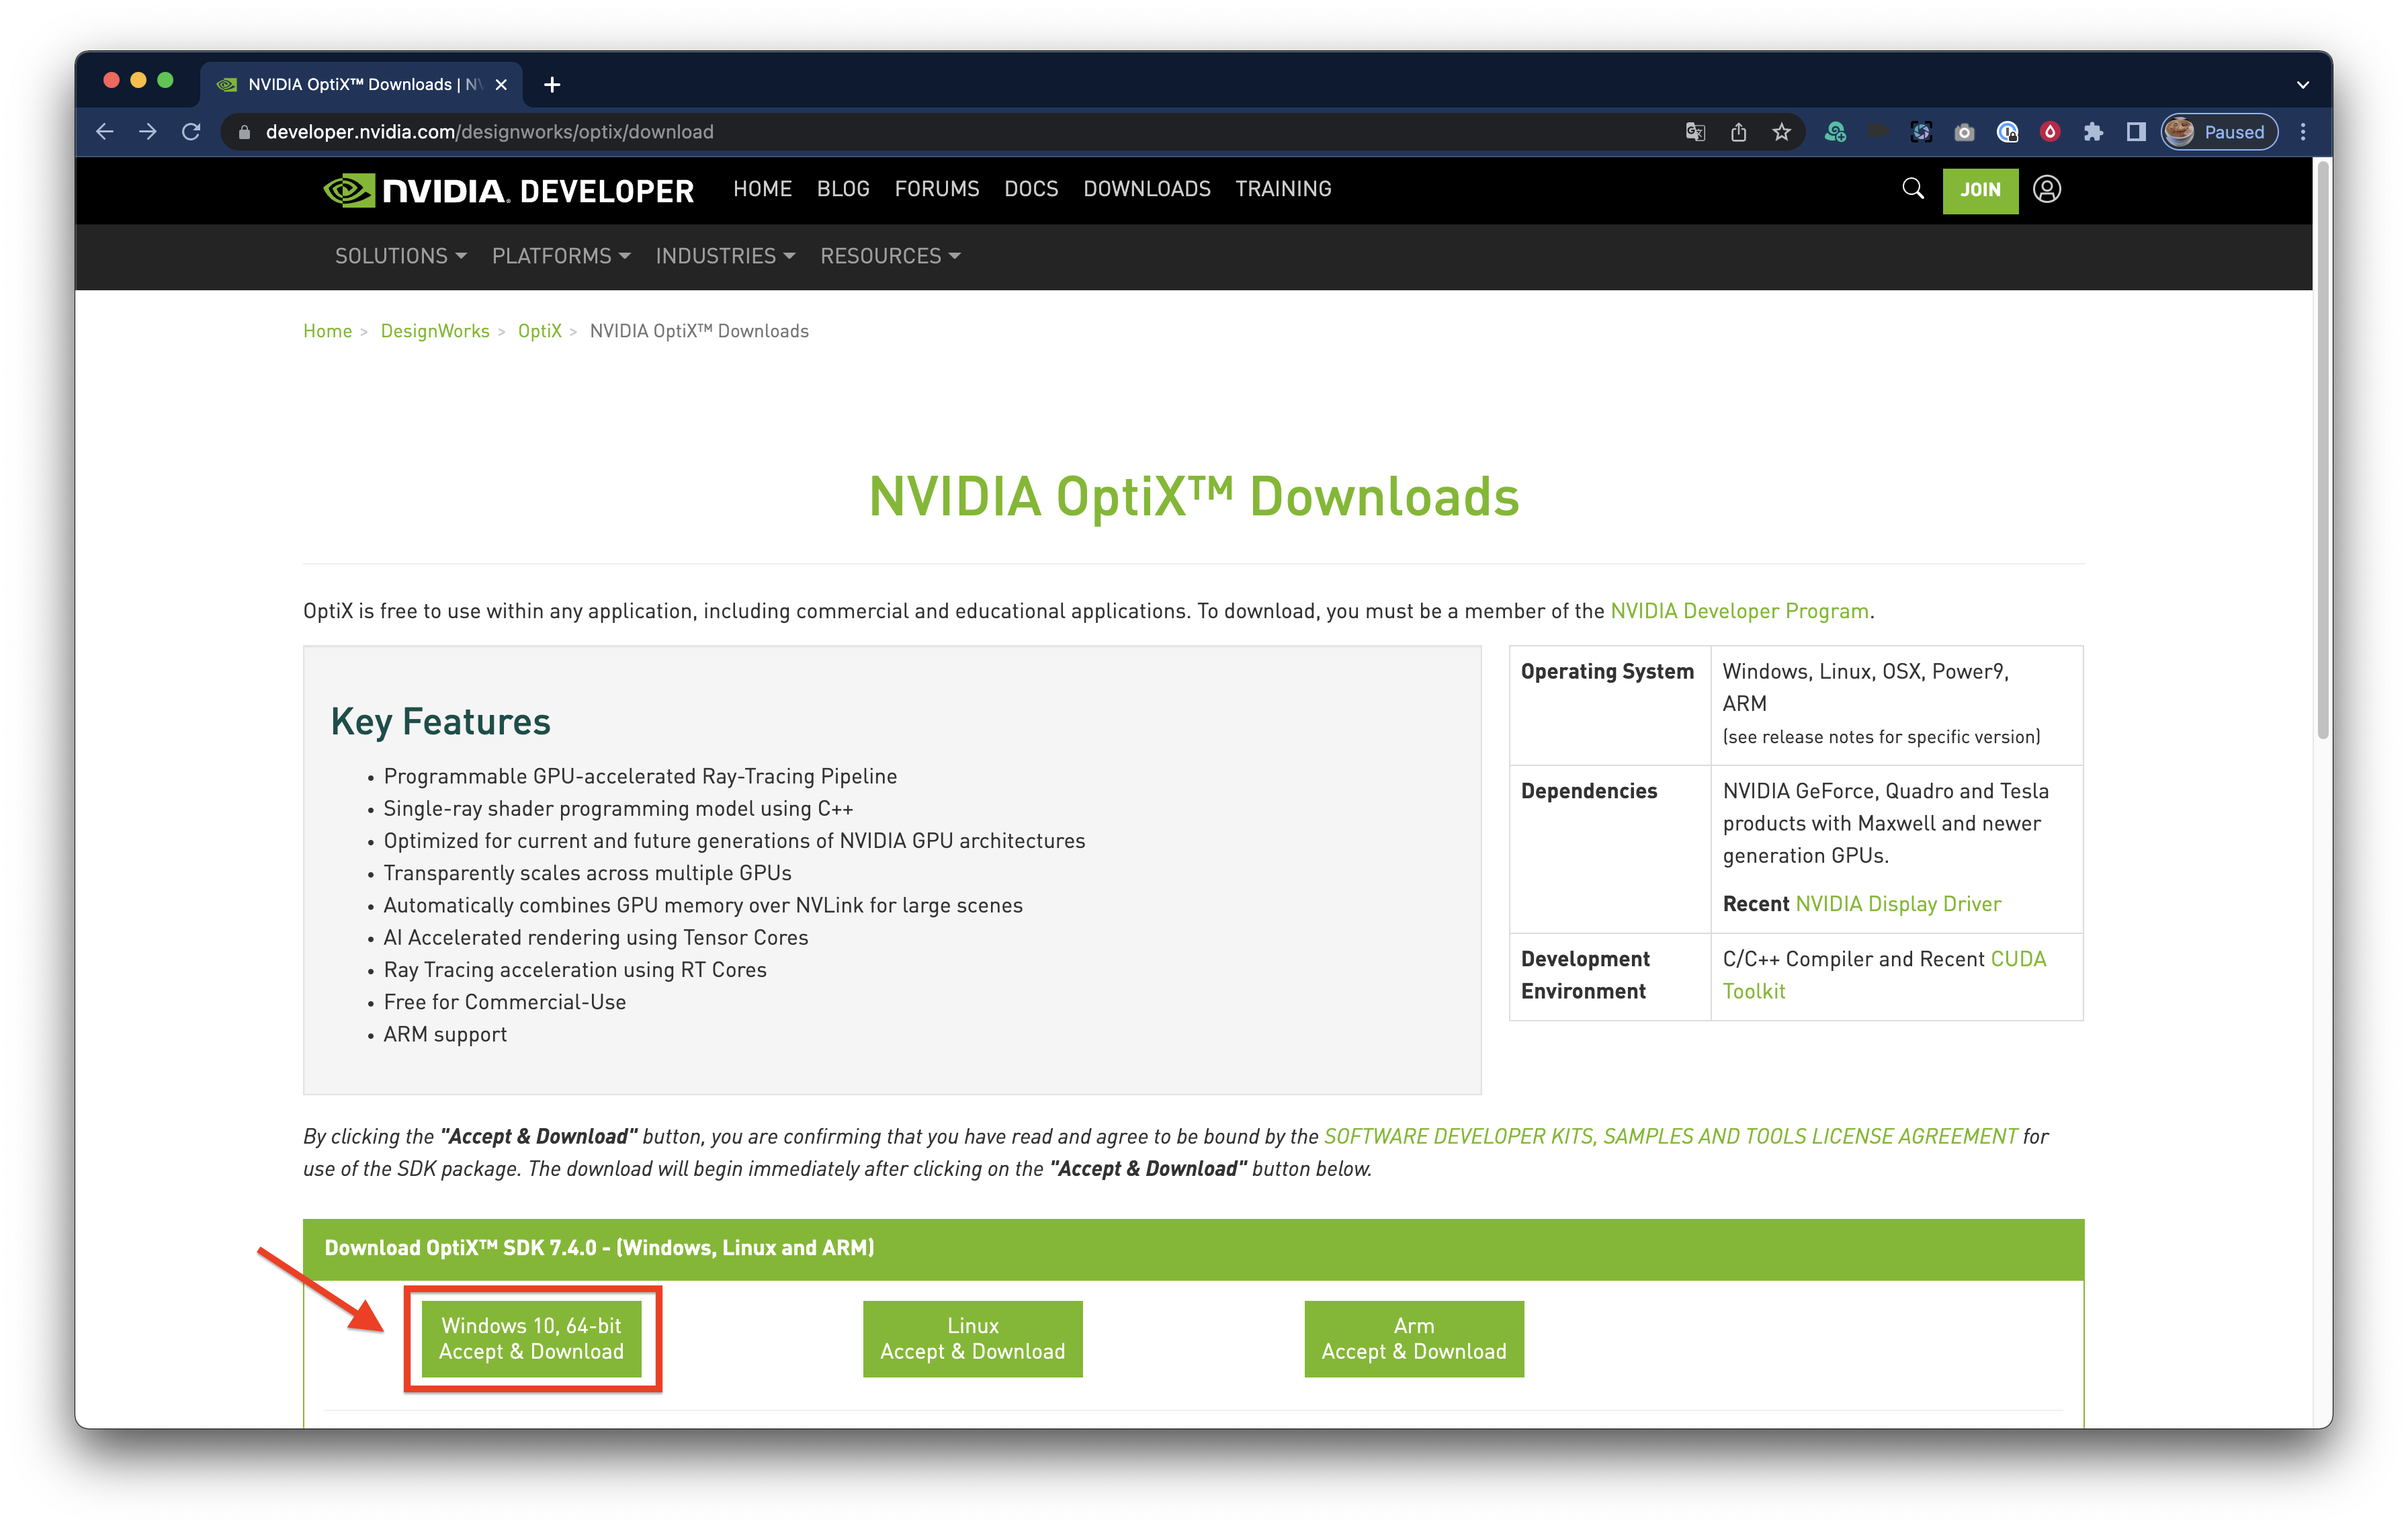Open the NVIDIA Developer Program link
Screen dimensions: 2408x1528
click(x=1739, y=611)
